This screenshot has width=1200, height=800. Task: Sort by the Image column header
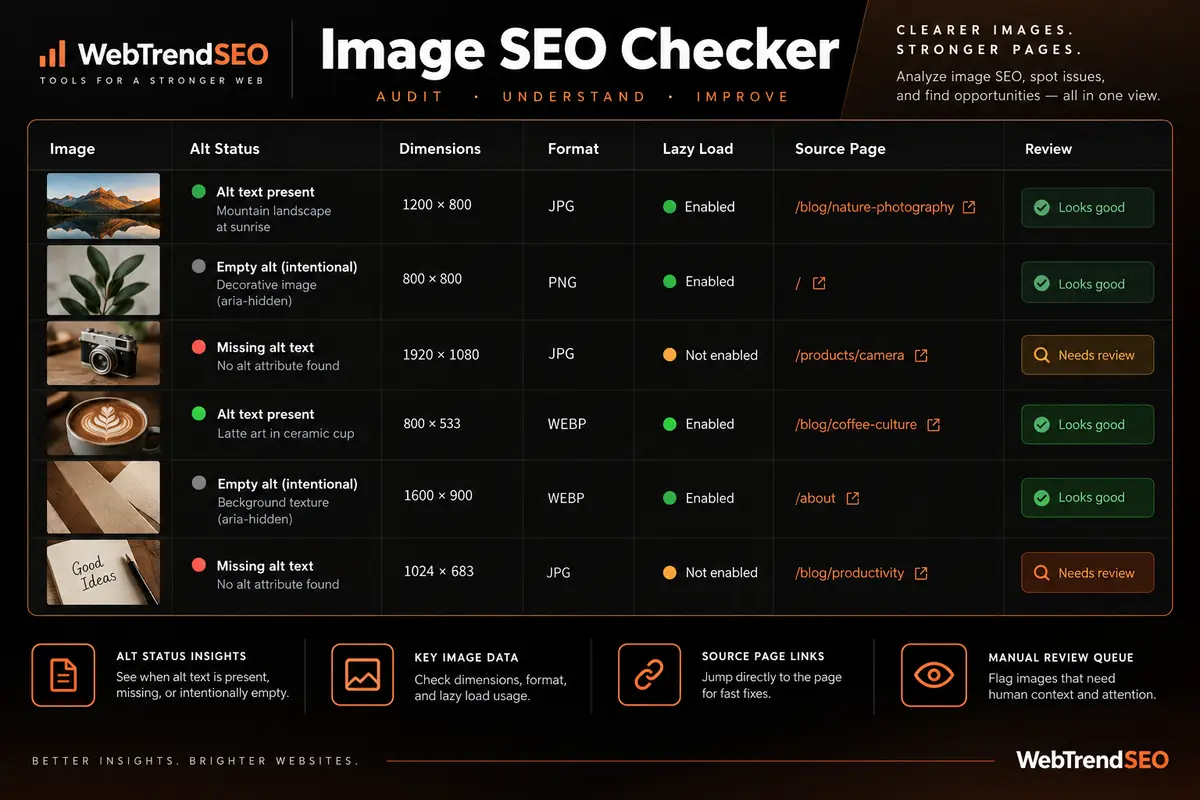[72, 149]
